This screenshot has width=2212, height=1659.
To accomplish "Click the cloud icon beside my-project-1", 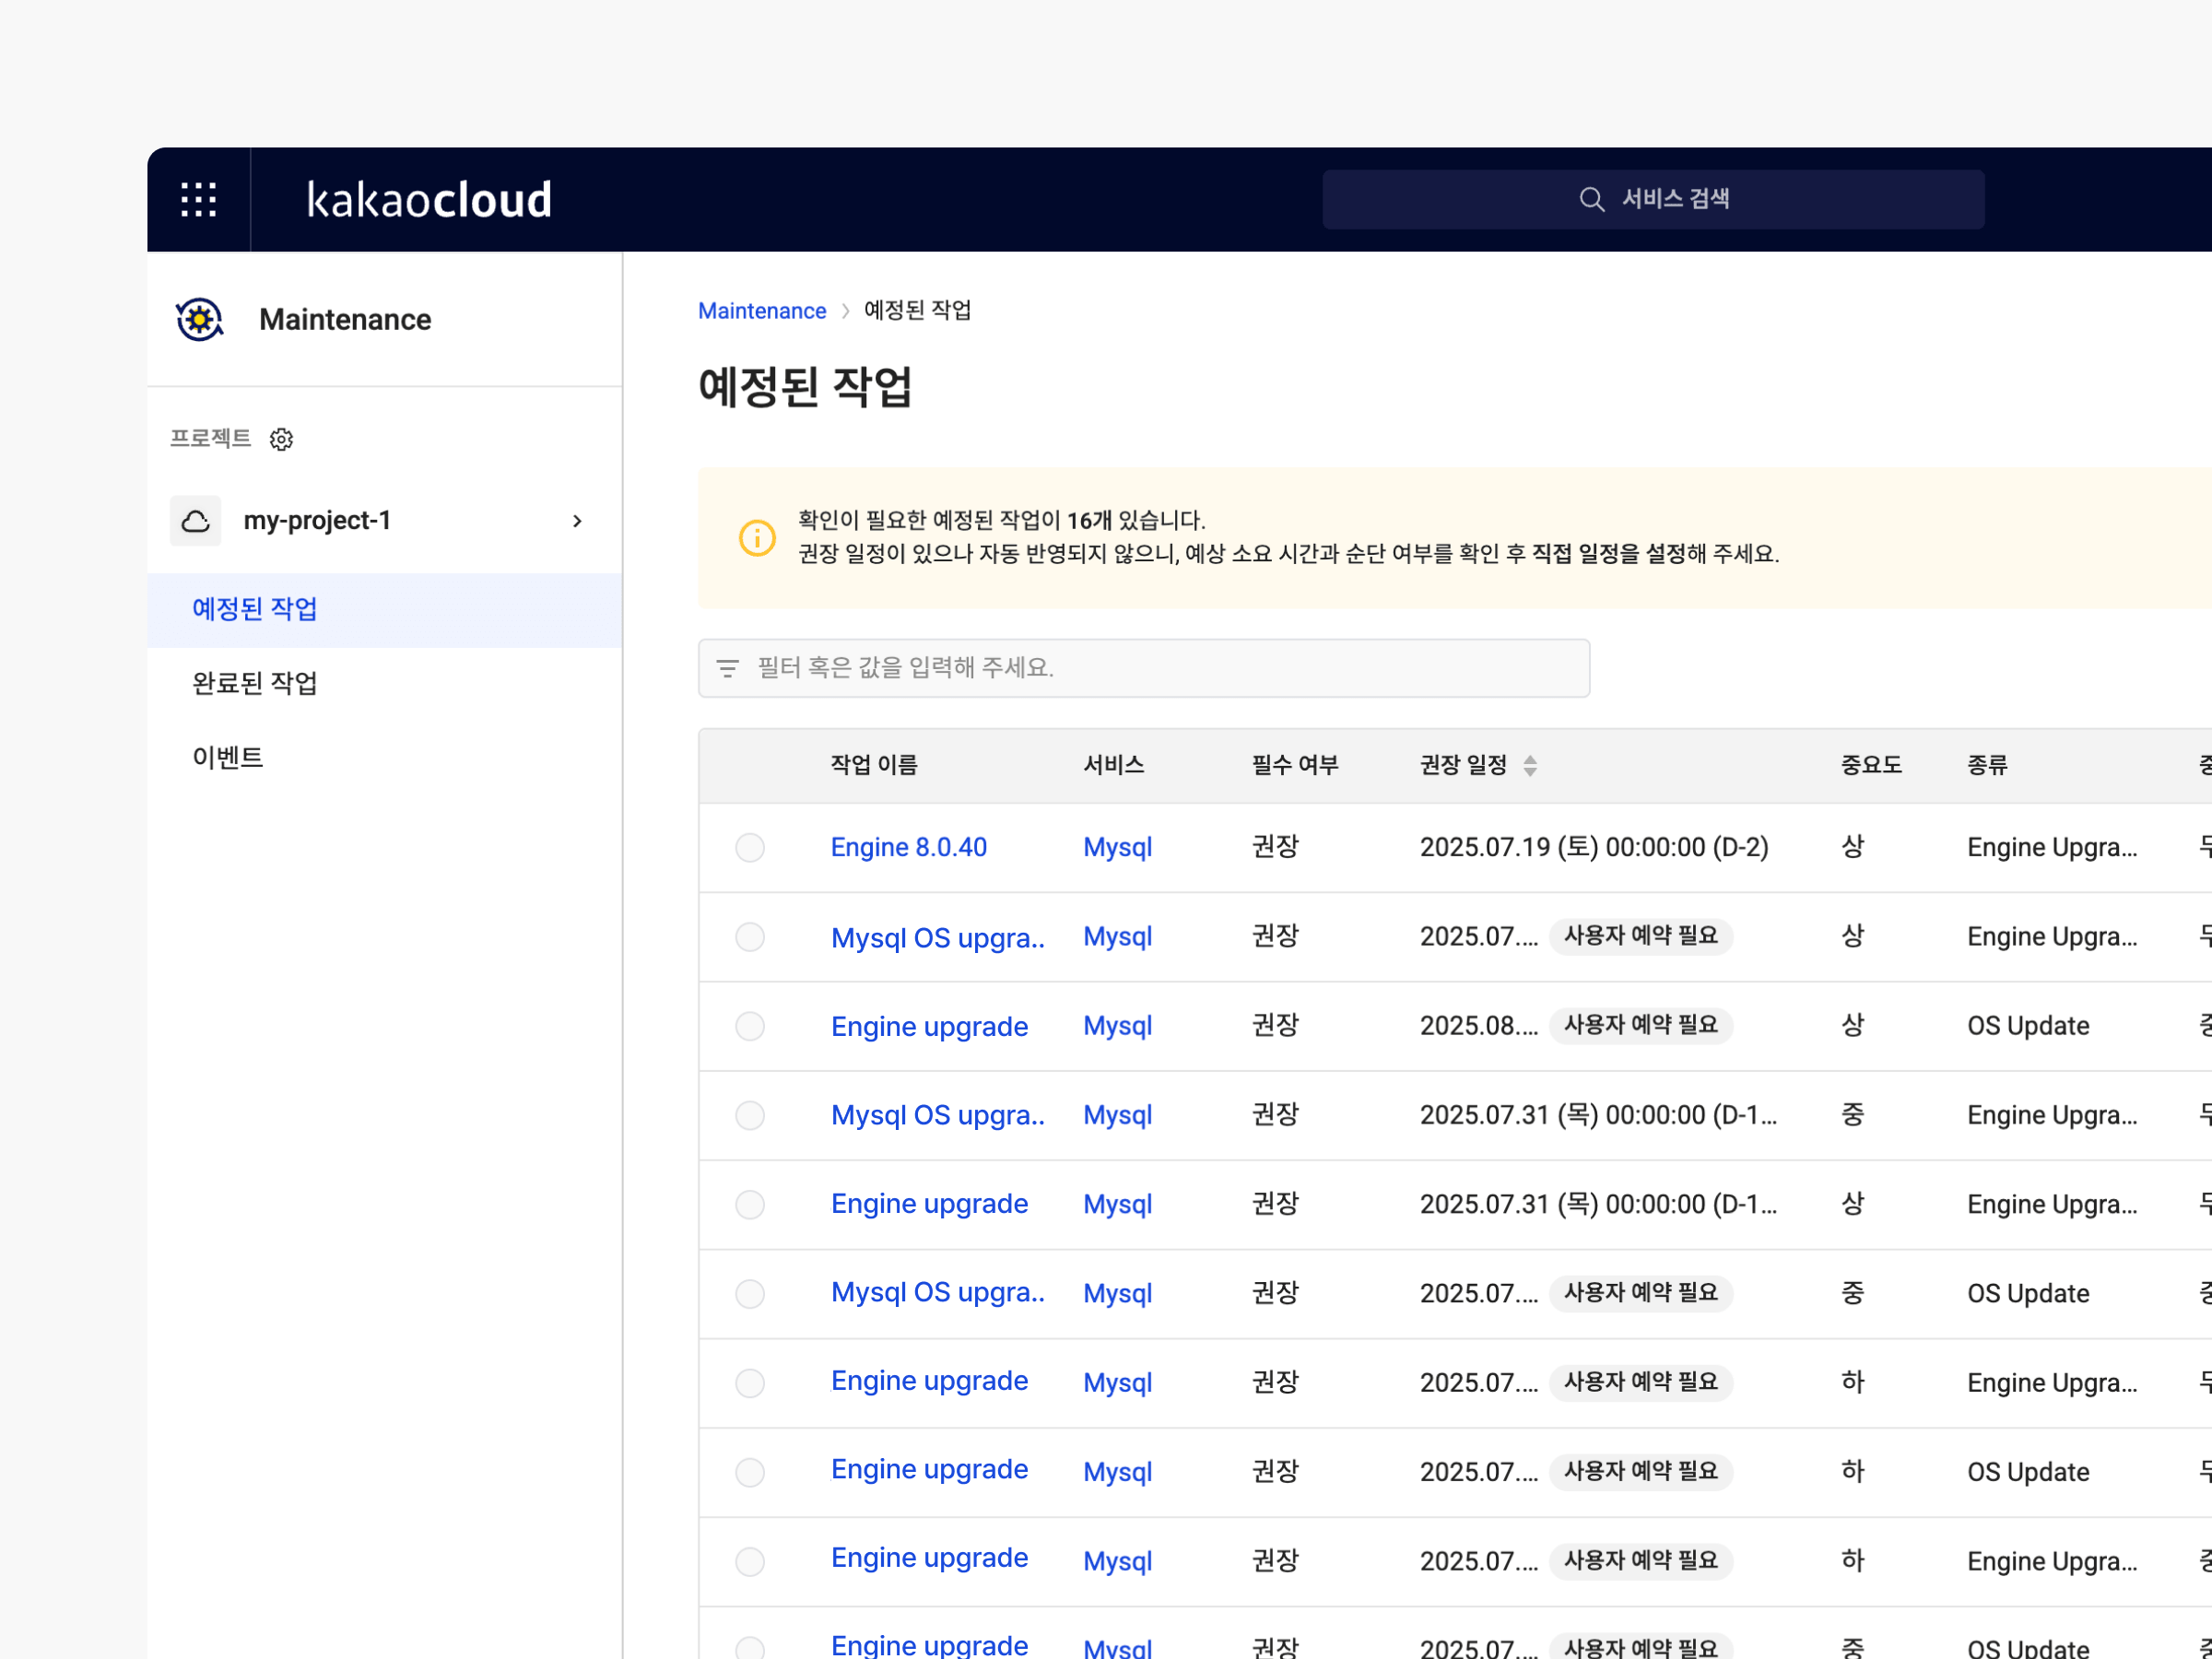I will click(x=196, y=521).
